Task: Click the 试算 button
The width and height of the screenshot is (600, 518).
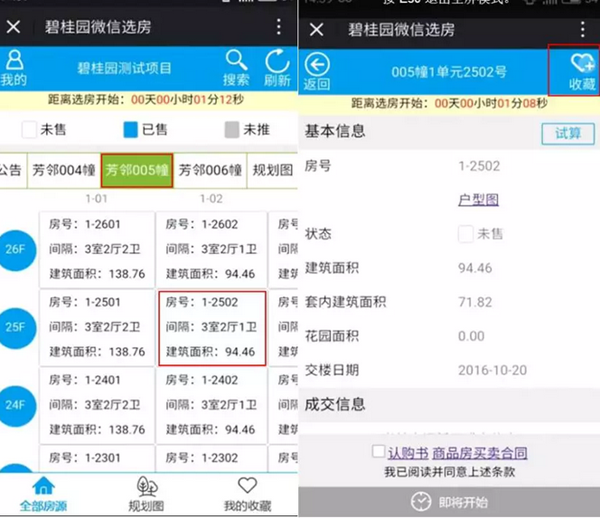Action: (x=568, y=134)
